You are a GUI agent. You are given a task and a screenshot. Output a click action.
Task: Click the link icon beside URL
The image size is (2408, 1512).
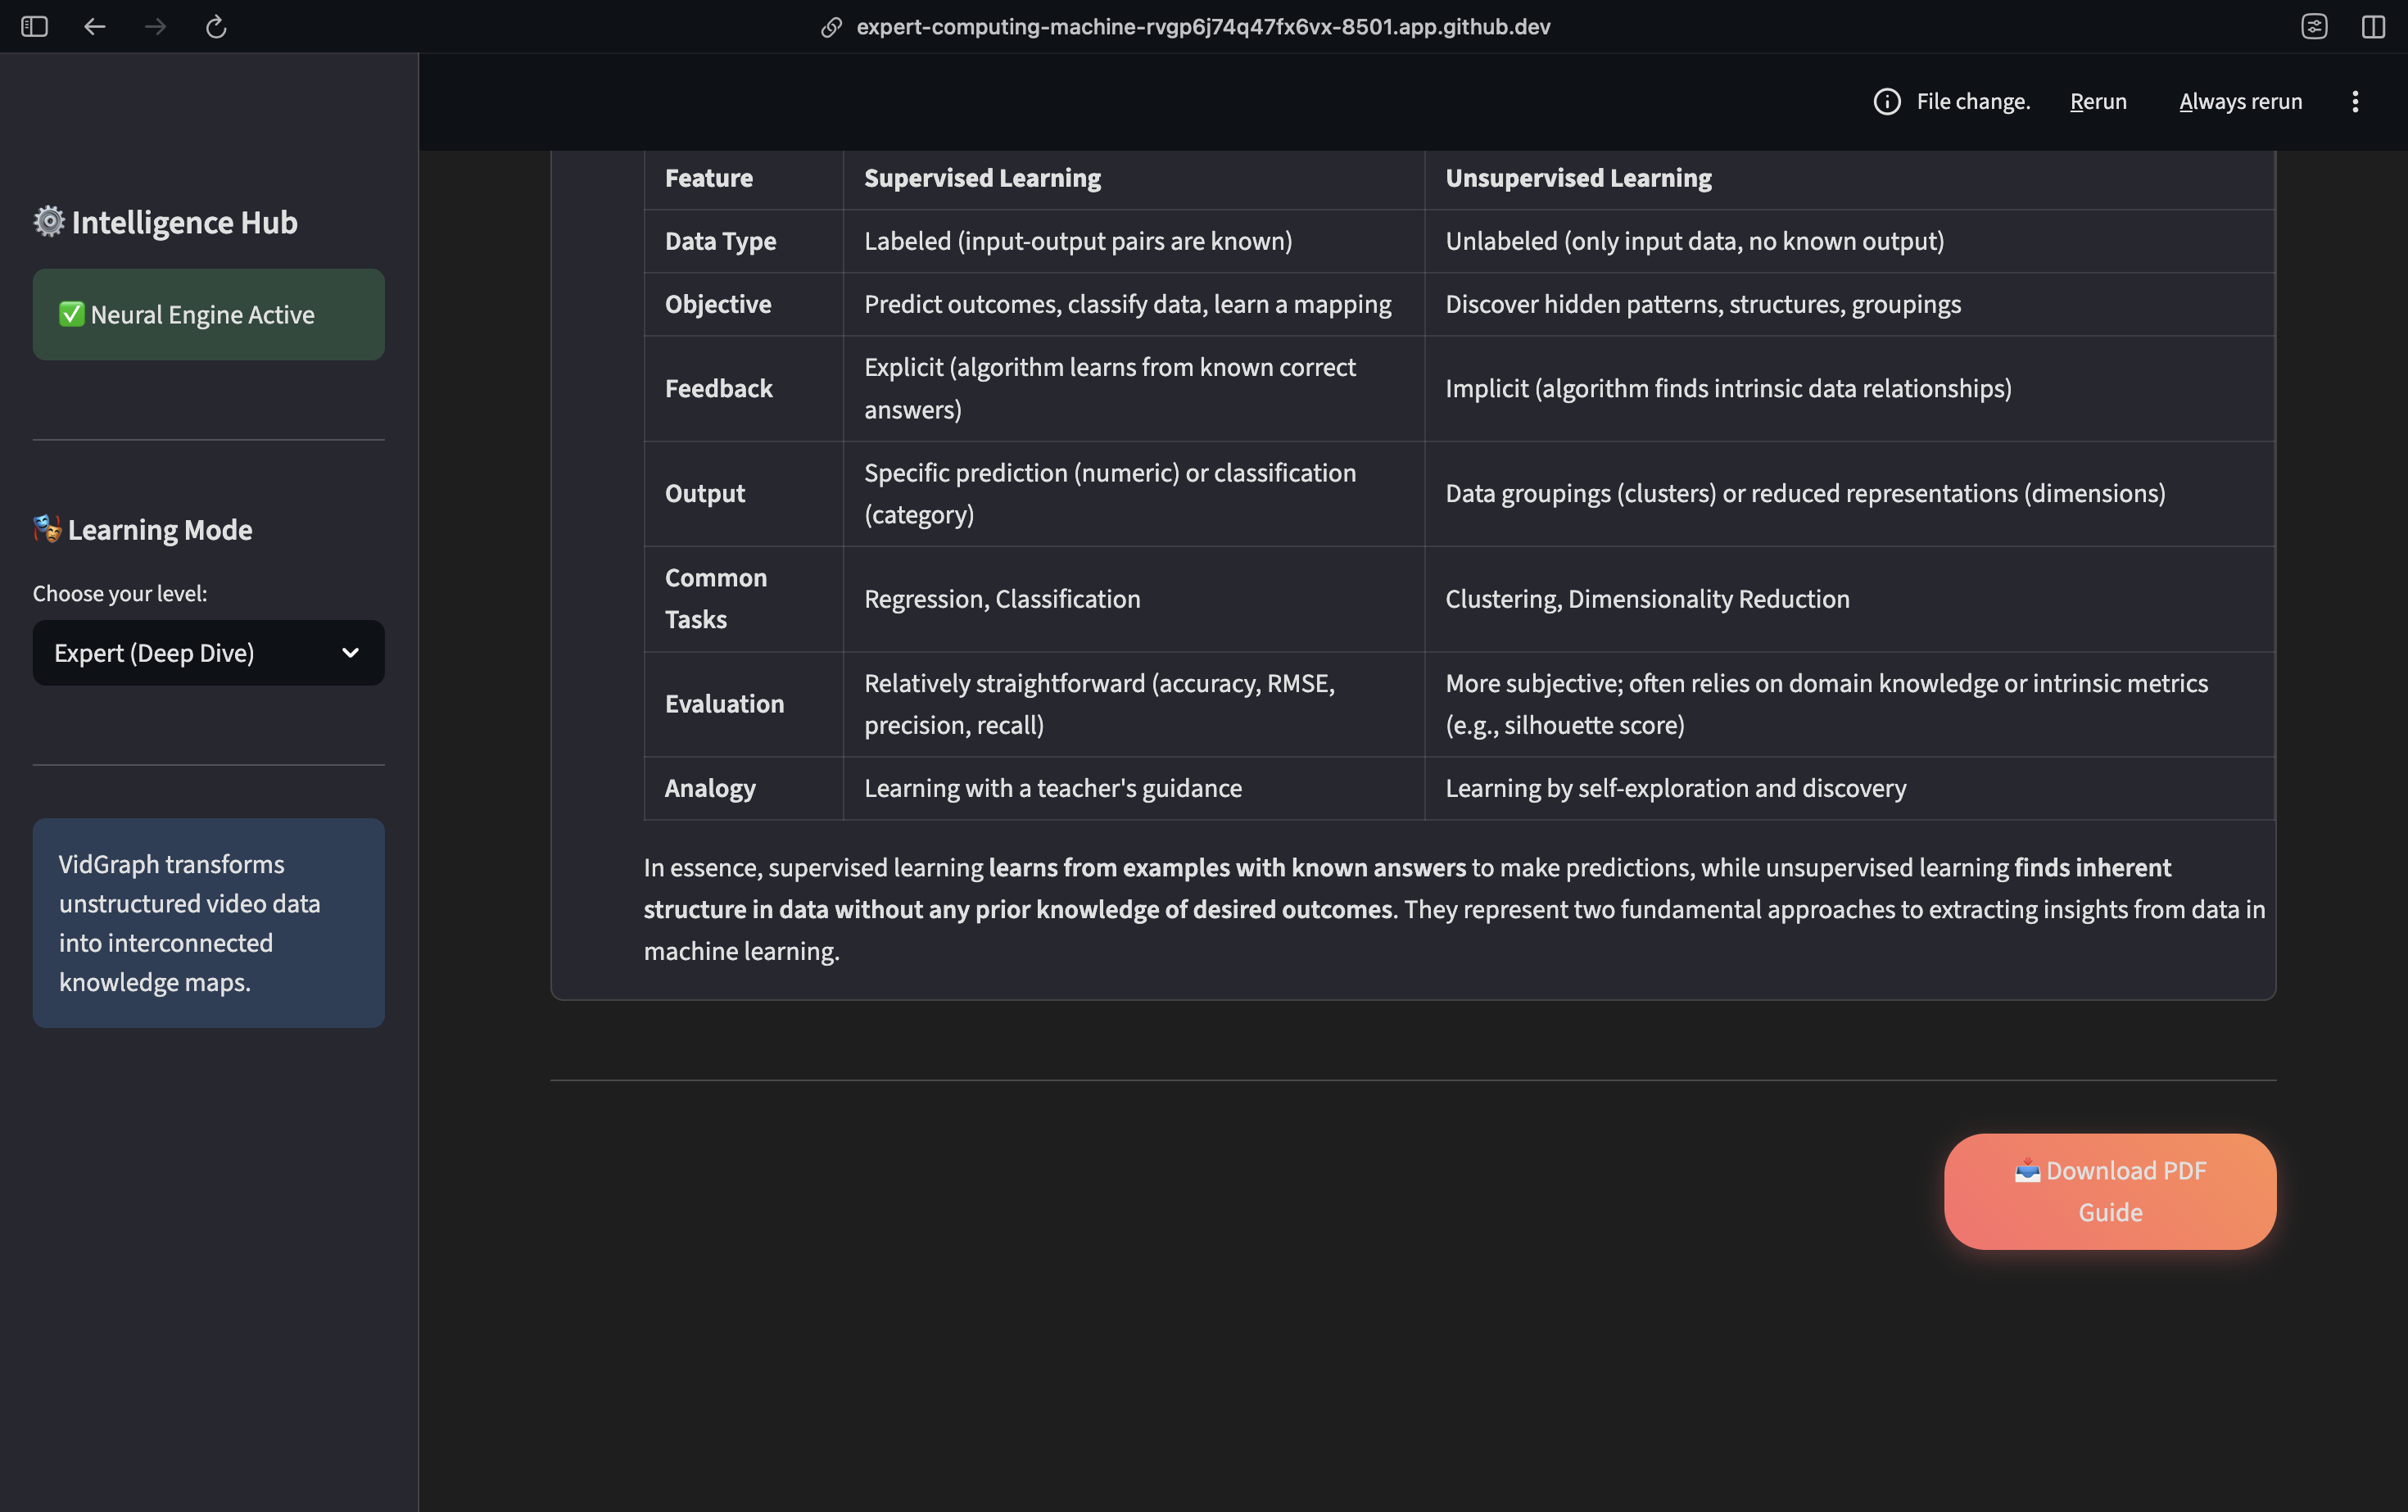pyautogui.click(x=831, y=27)
